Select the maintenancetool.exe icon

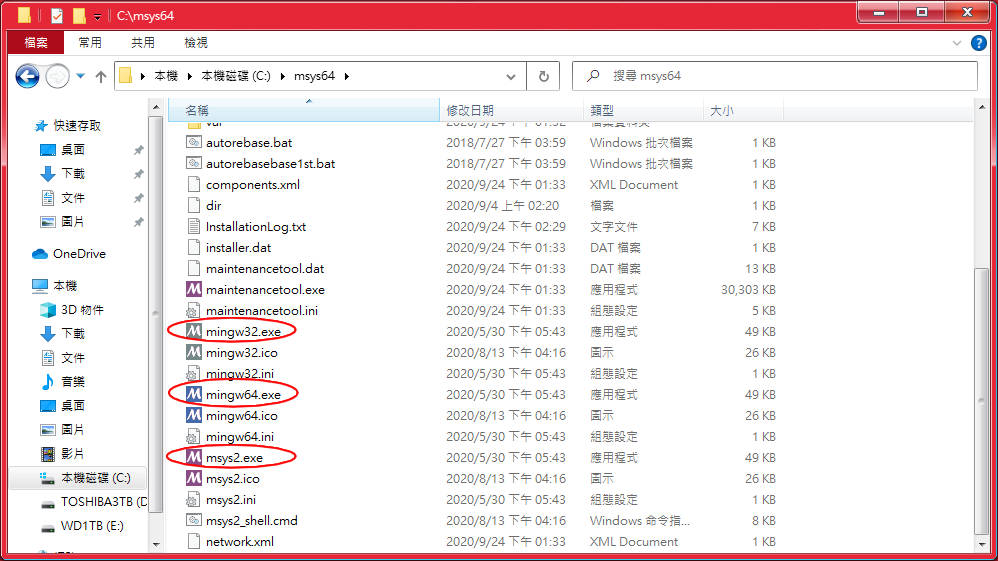[193, 290]
